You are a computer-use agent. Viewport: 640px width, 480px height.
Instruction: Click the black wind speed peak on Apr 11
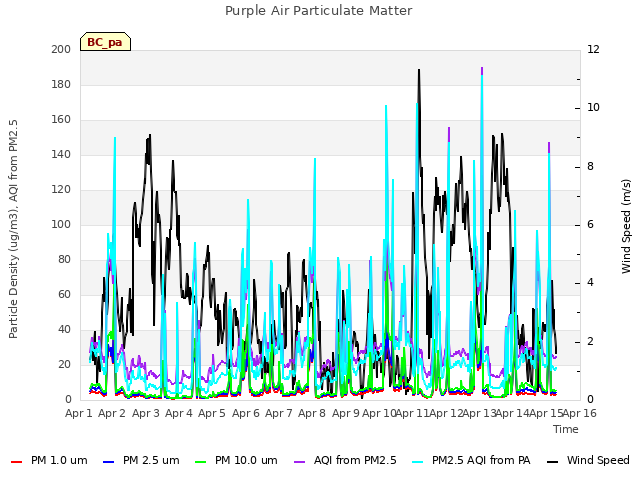tap(419, 72)
